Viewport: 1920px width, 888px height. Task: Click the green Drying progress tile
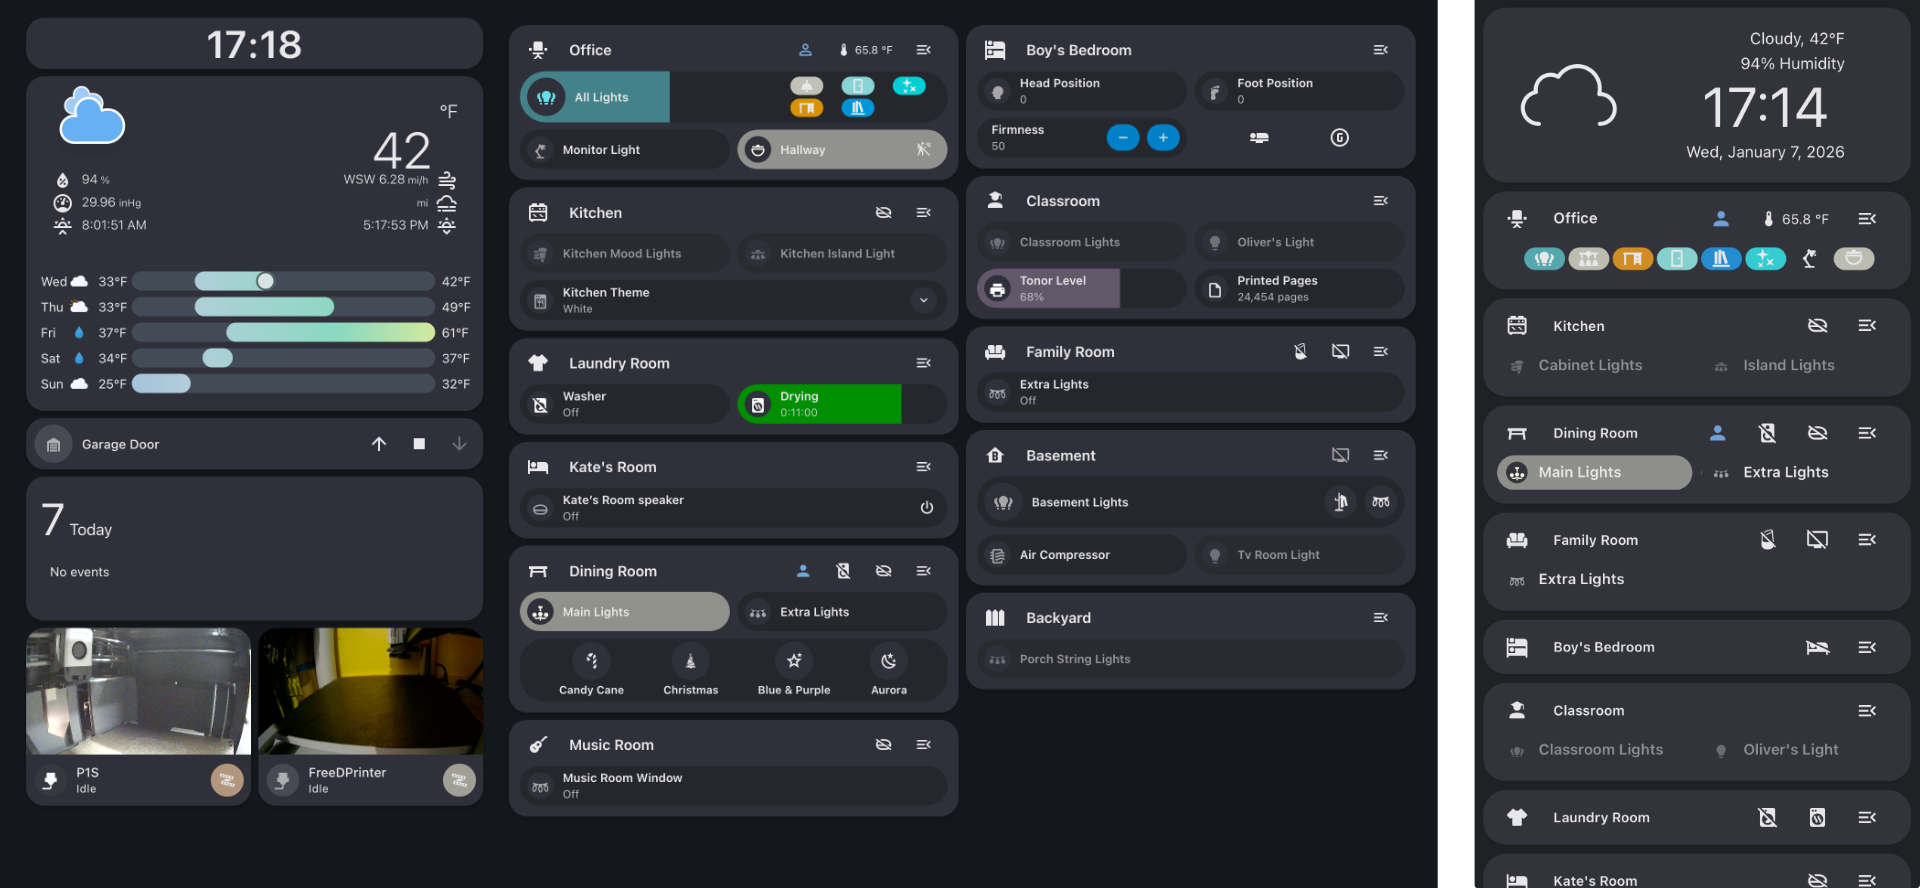tap(842, 404)
